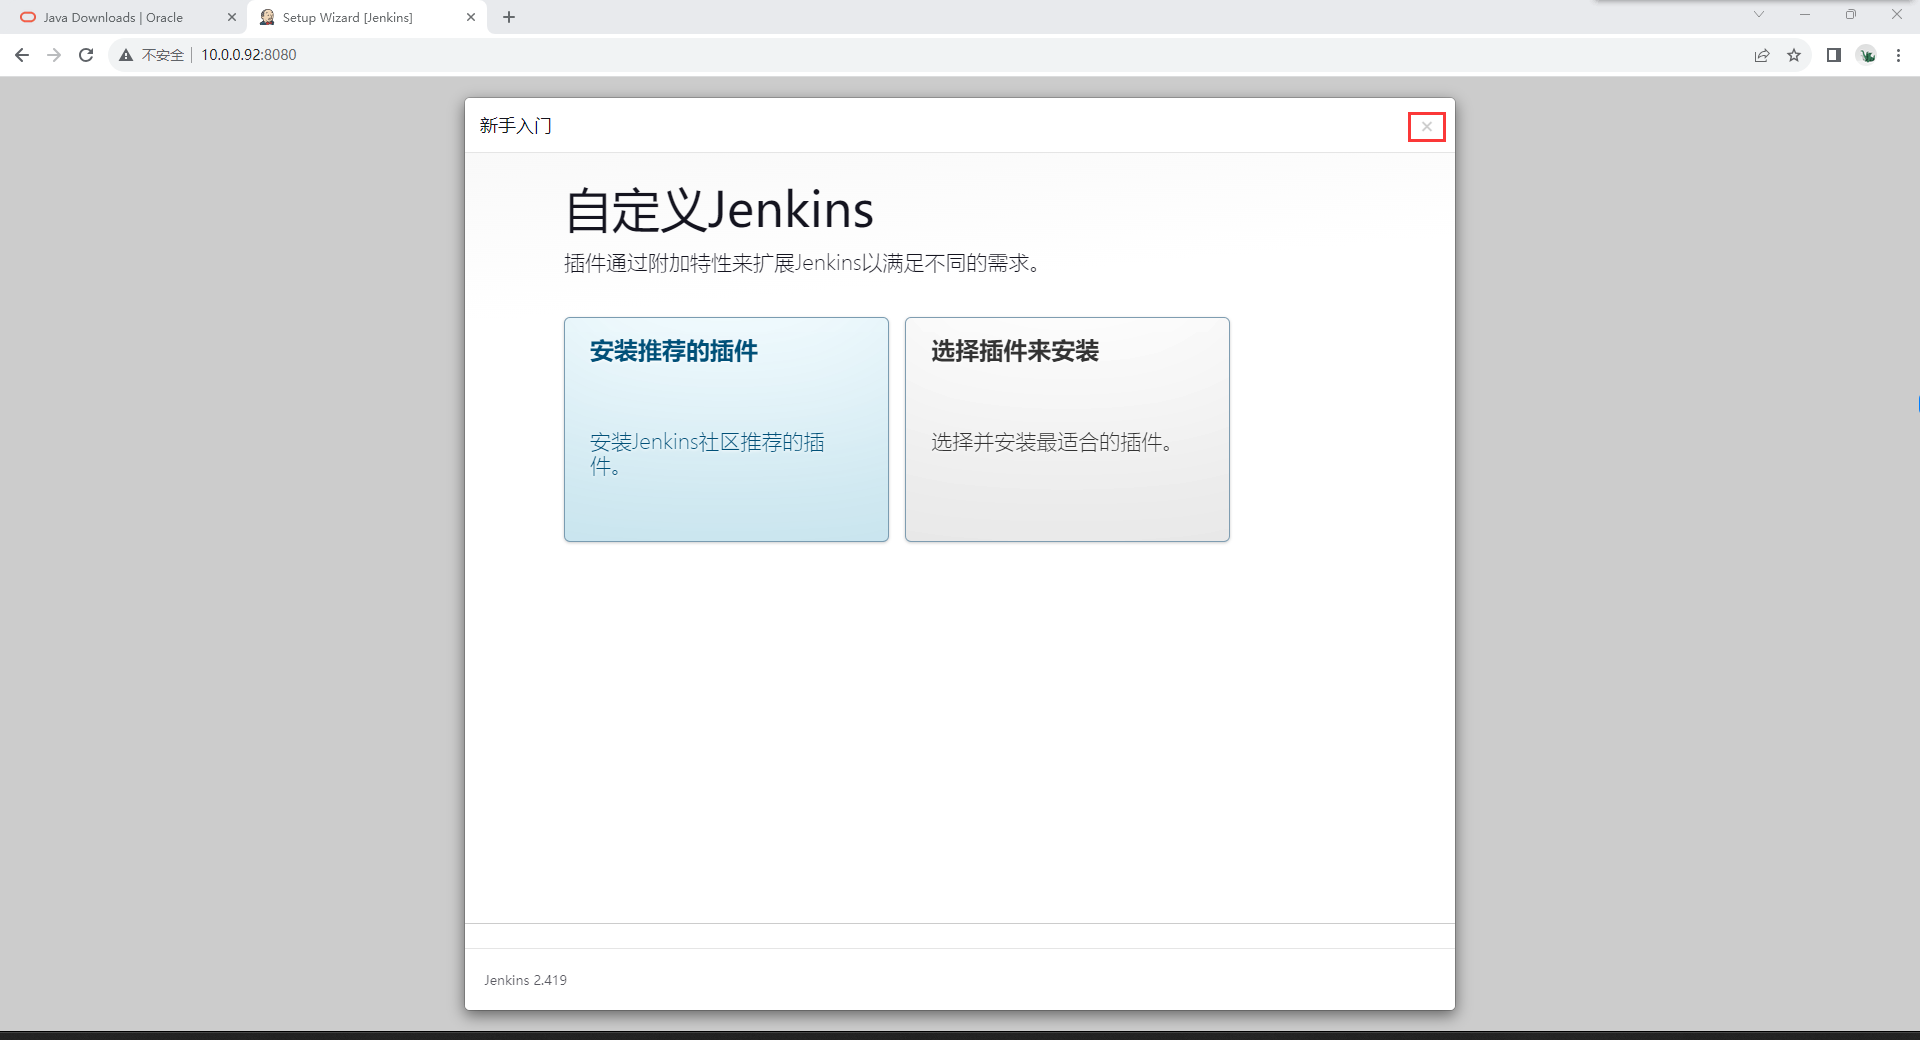Install the recommended Jenkins plugins

click(x=726, y=429)
